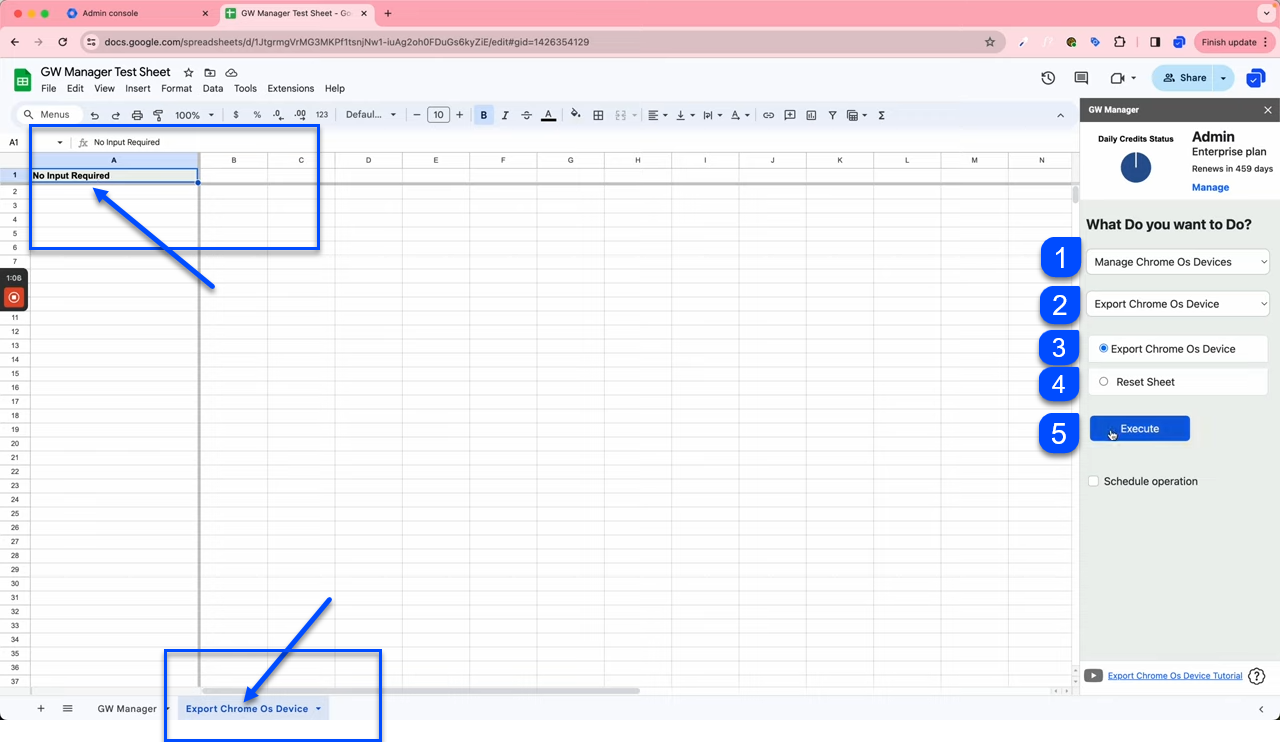This screenshot has height=742, width=1280.
Task: Select Export Chrome Os Device radio button
Action: 1104,349
